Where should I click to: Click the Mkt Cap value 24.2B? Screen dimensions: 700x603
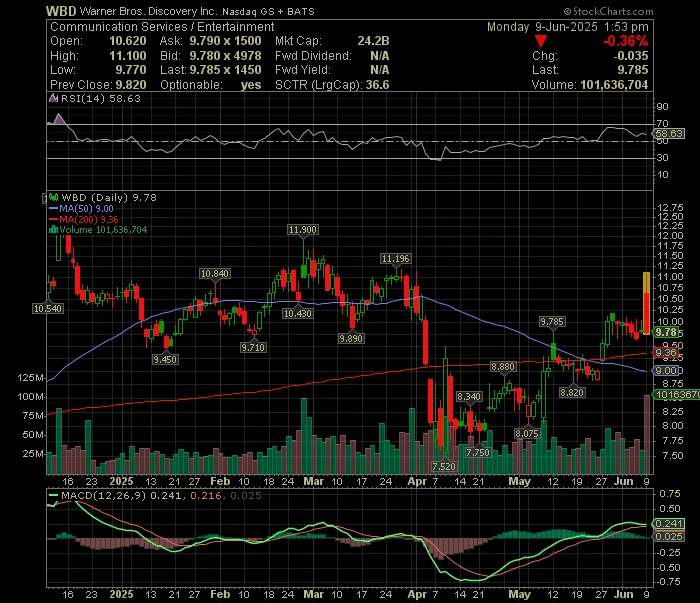point(373,41)
